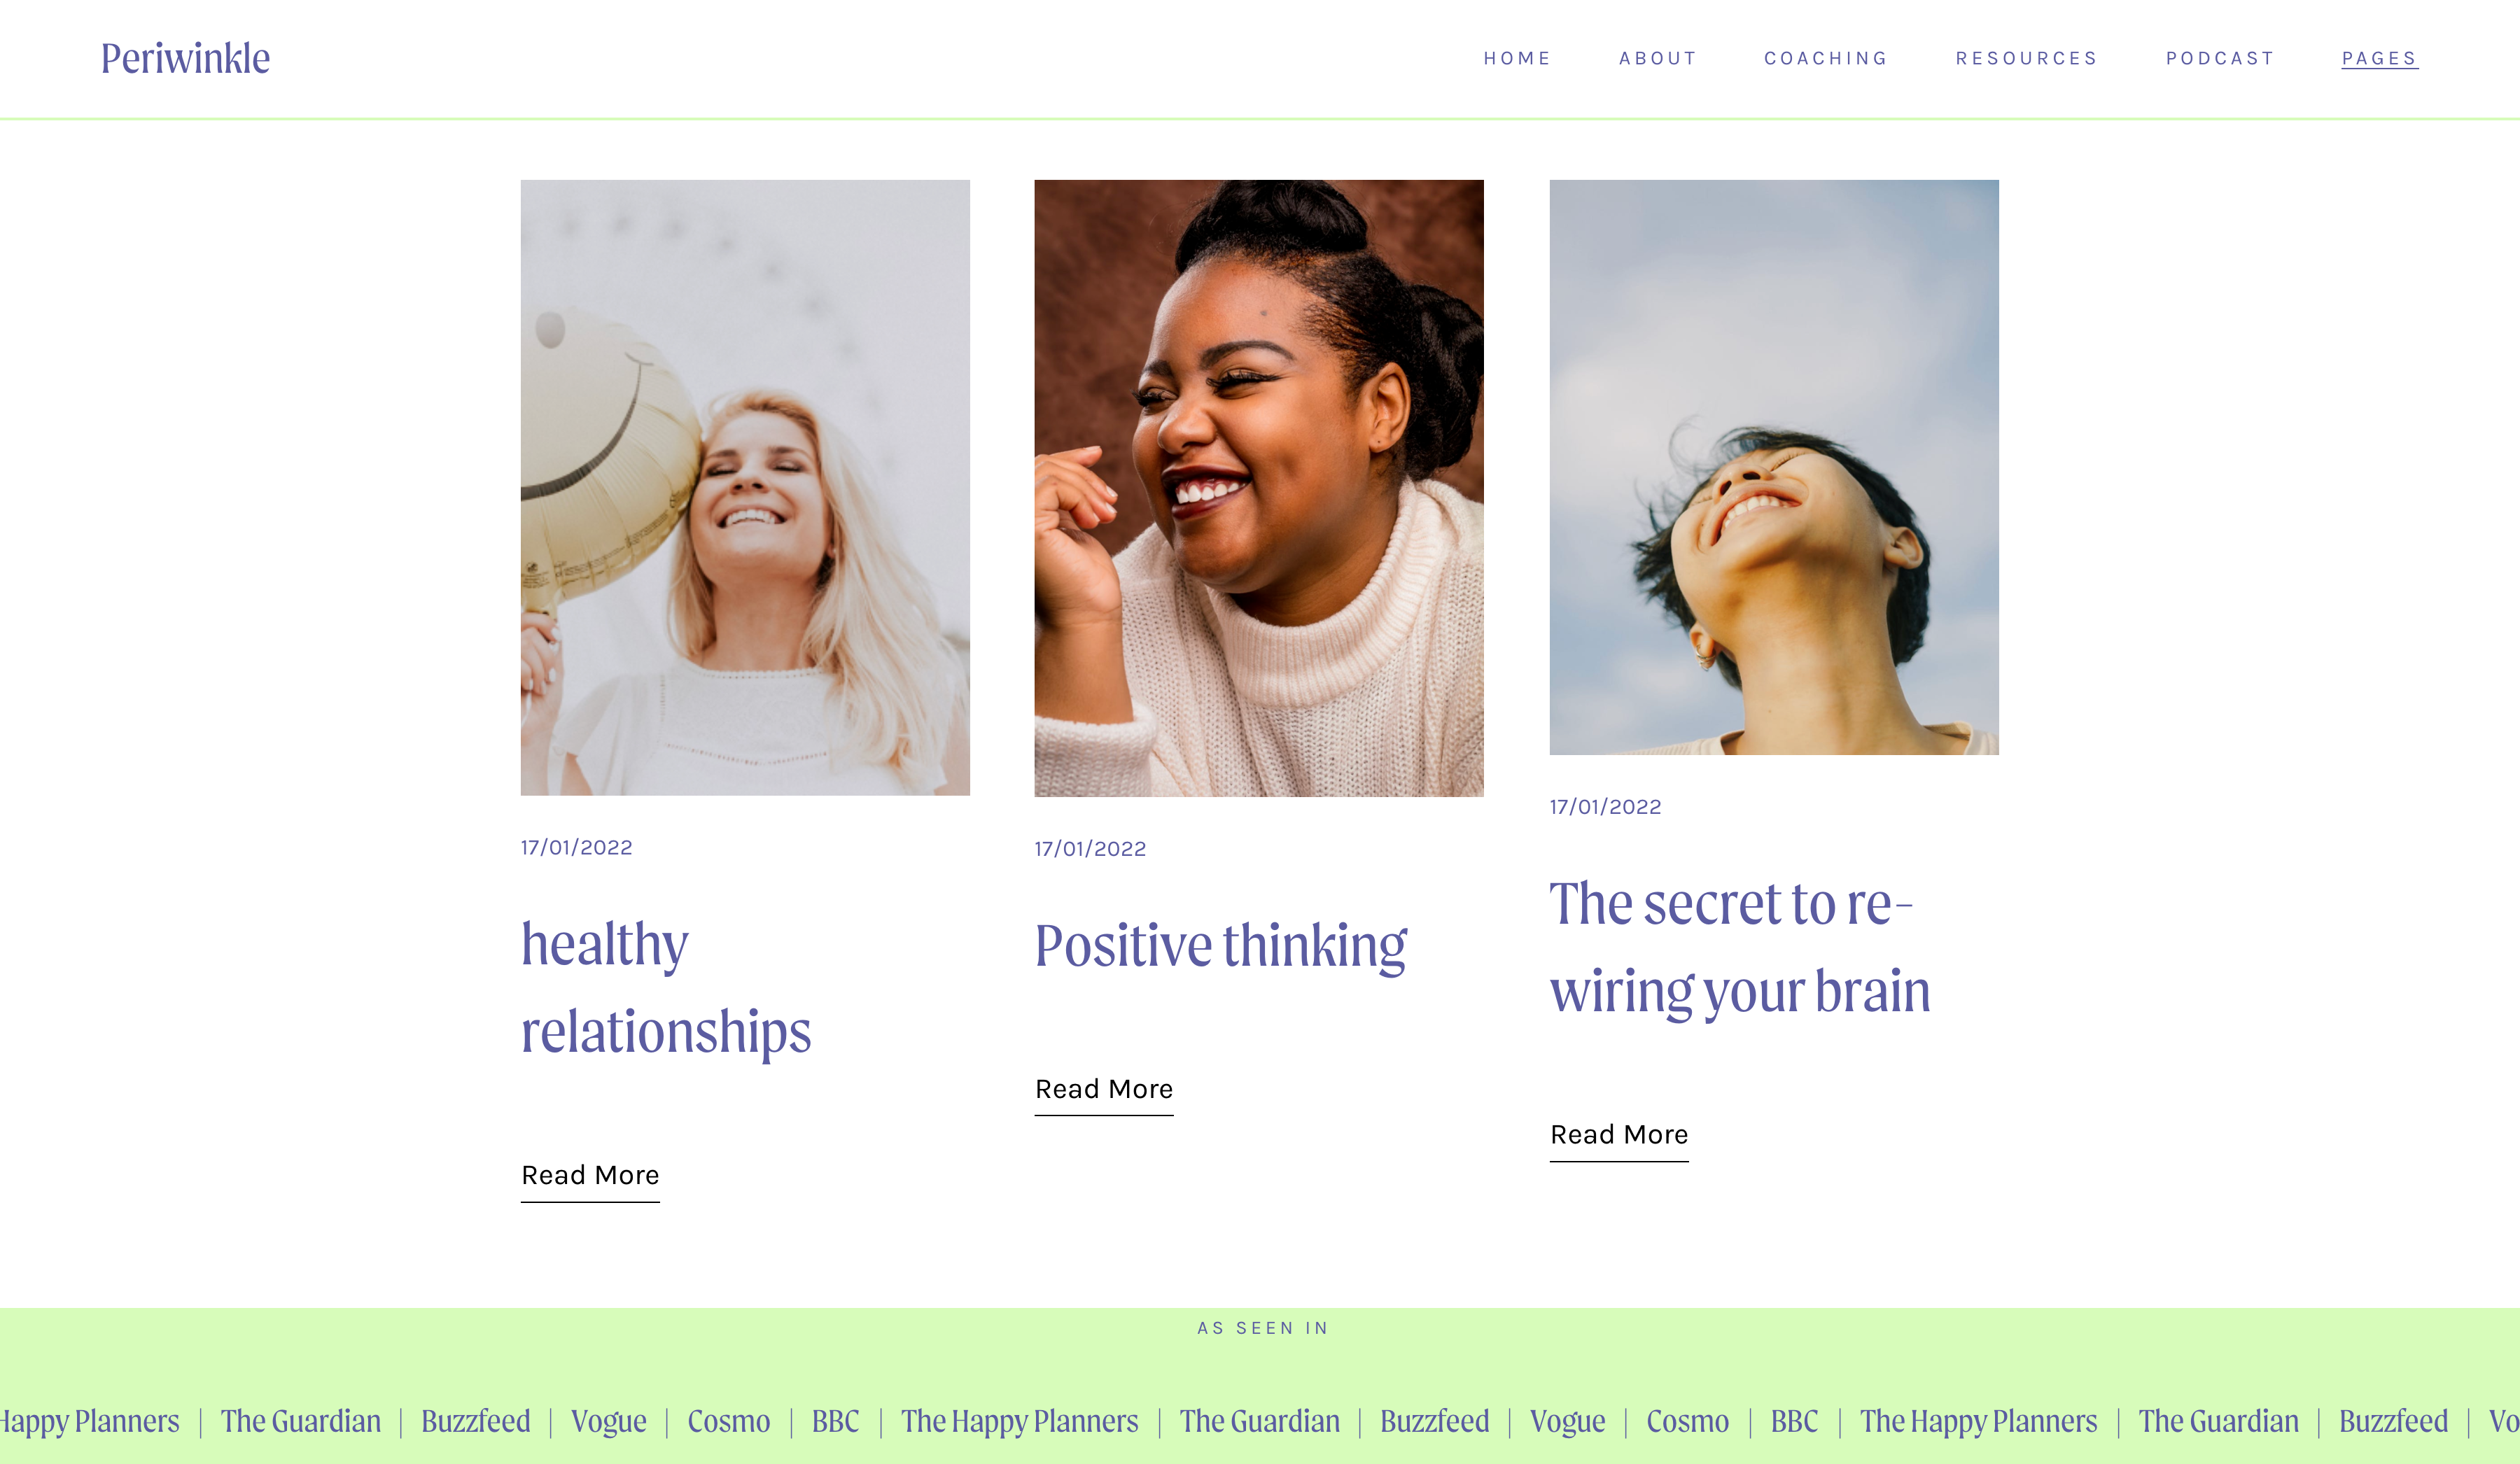Open the smiley balloon woman photo

click(x=745, y=488)
